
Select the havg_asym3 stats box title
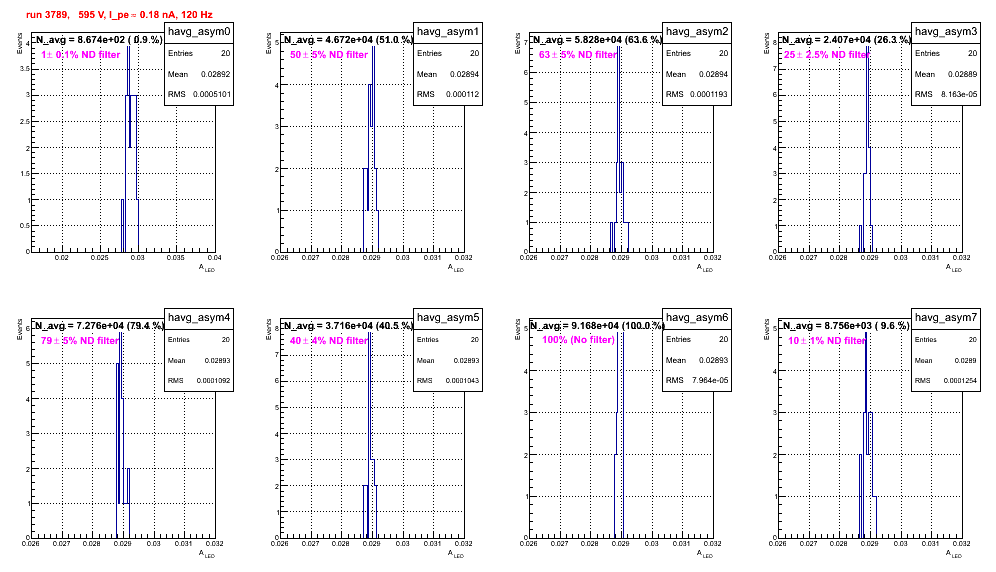[x=946, y=32]
